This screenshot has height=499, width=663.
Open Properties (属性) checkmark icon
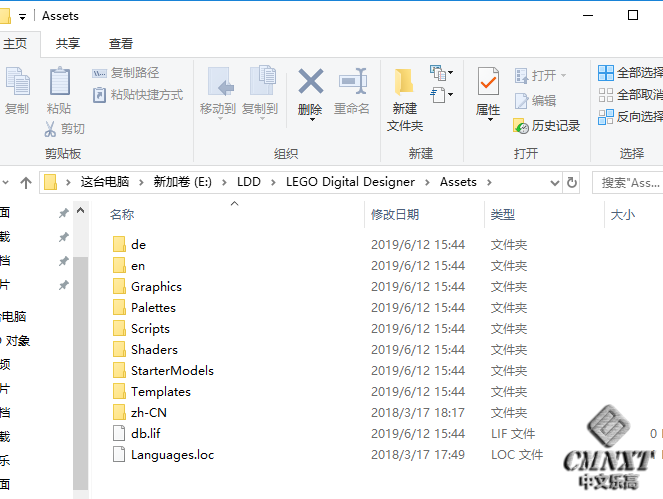pos(488,82)
